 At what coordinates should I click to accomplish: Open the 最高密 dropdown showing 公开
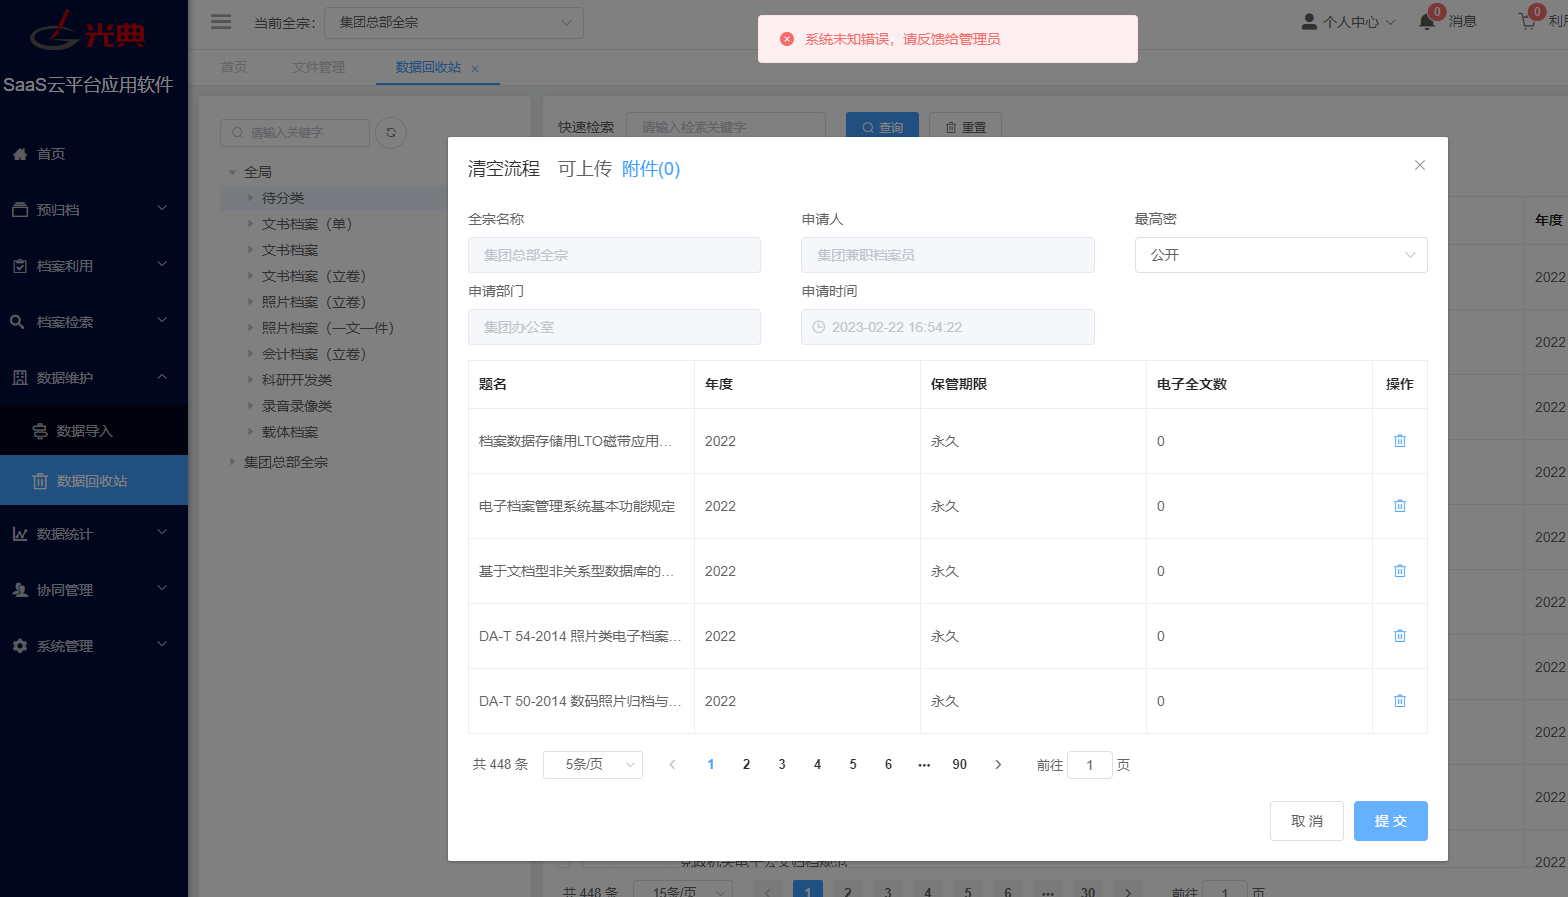[1281, 255]
